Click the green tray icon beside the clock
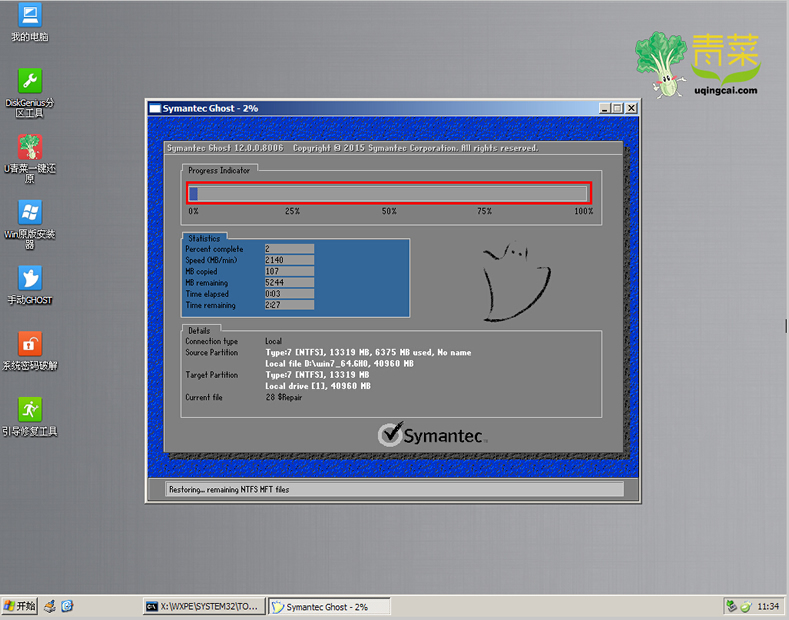The image size is (789, 620). [x=746, y=606]
